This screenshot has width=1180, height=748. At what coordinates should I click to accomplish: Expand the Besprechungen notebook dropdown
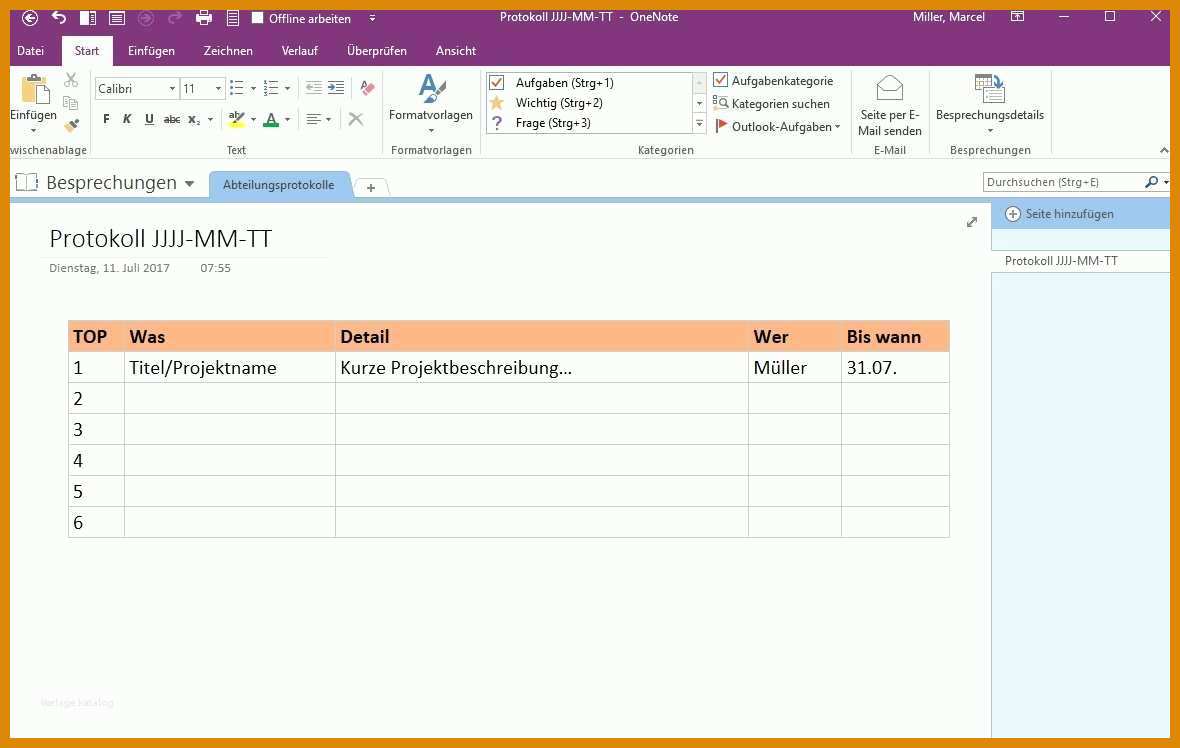[189, 184]
